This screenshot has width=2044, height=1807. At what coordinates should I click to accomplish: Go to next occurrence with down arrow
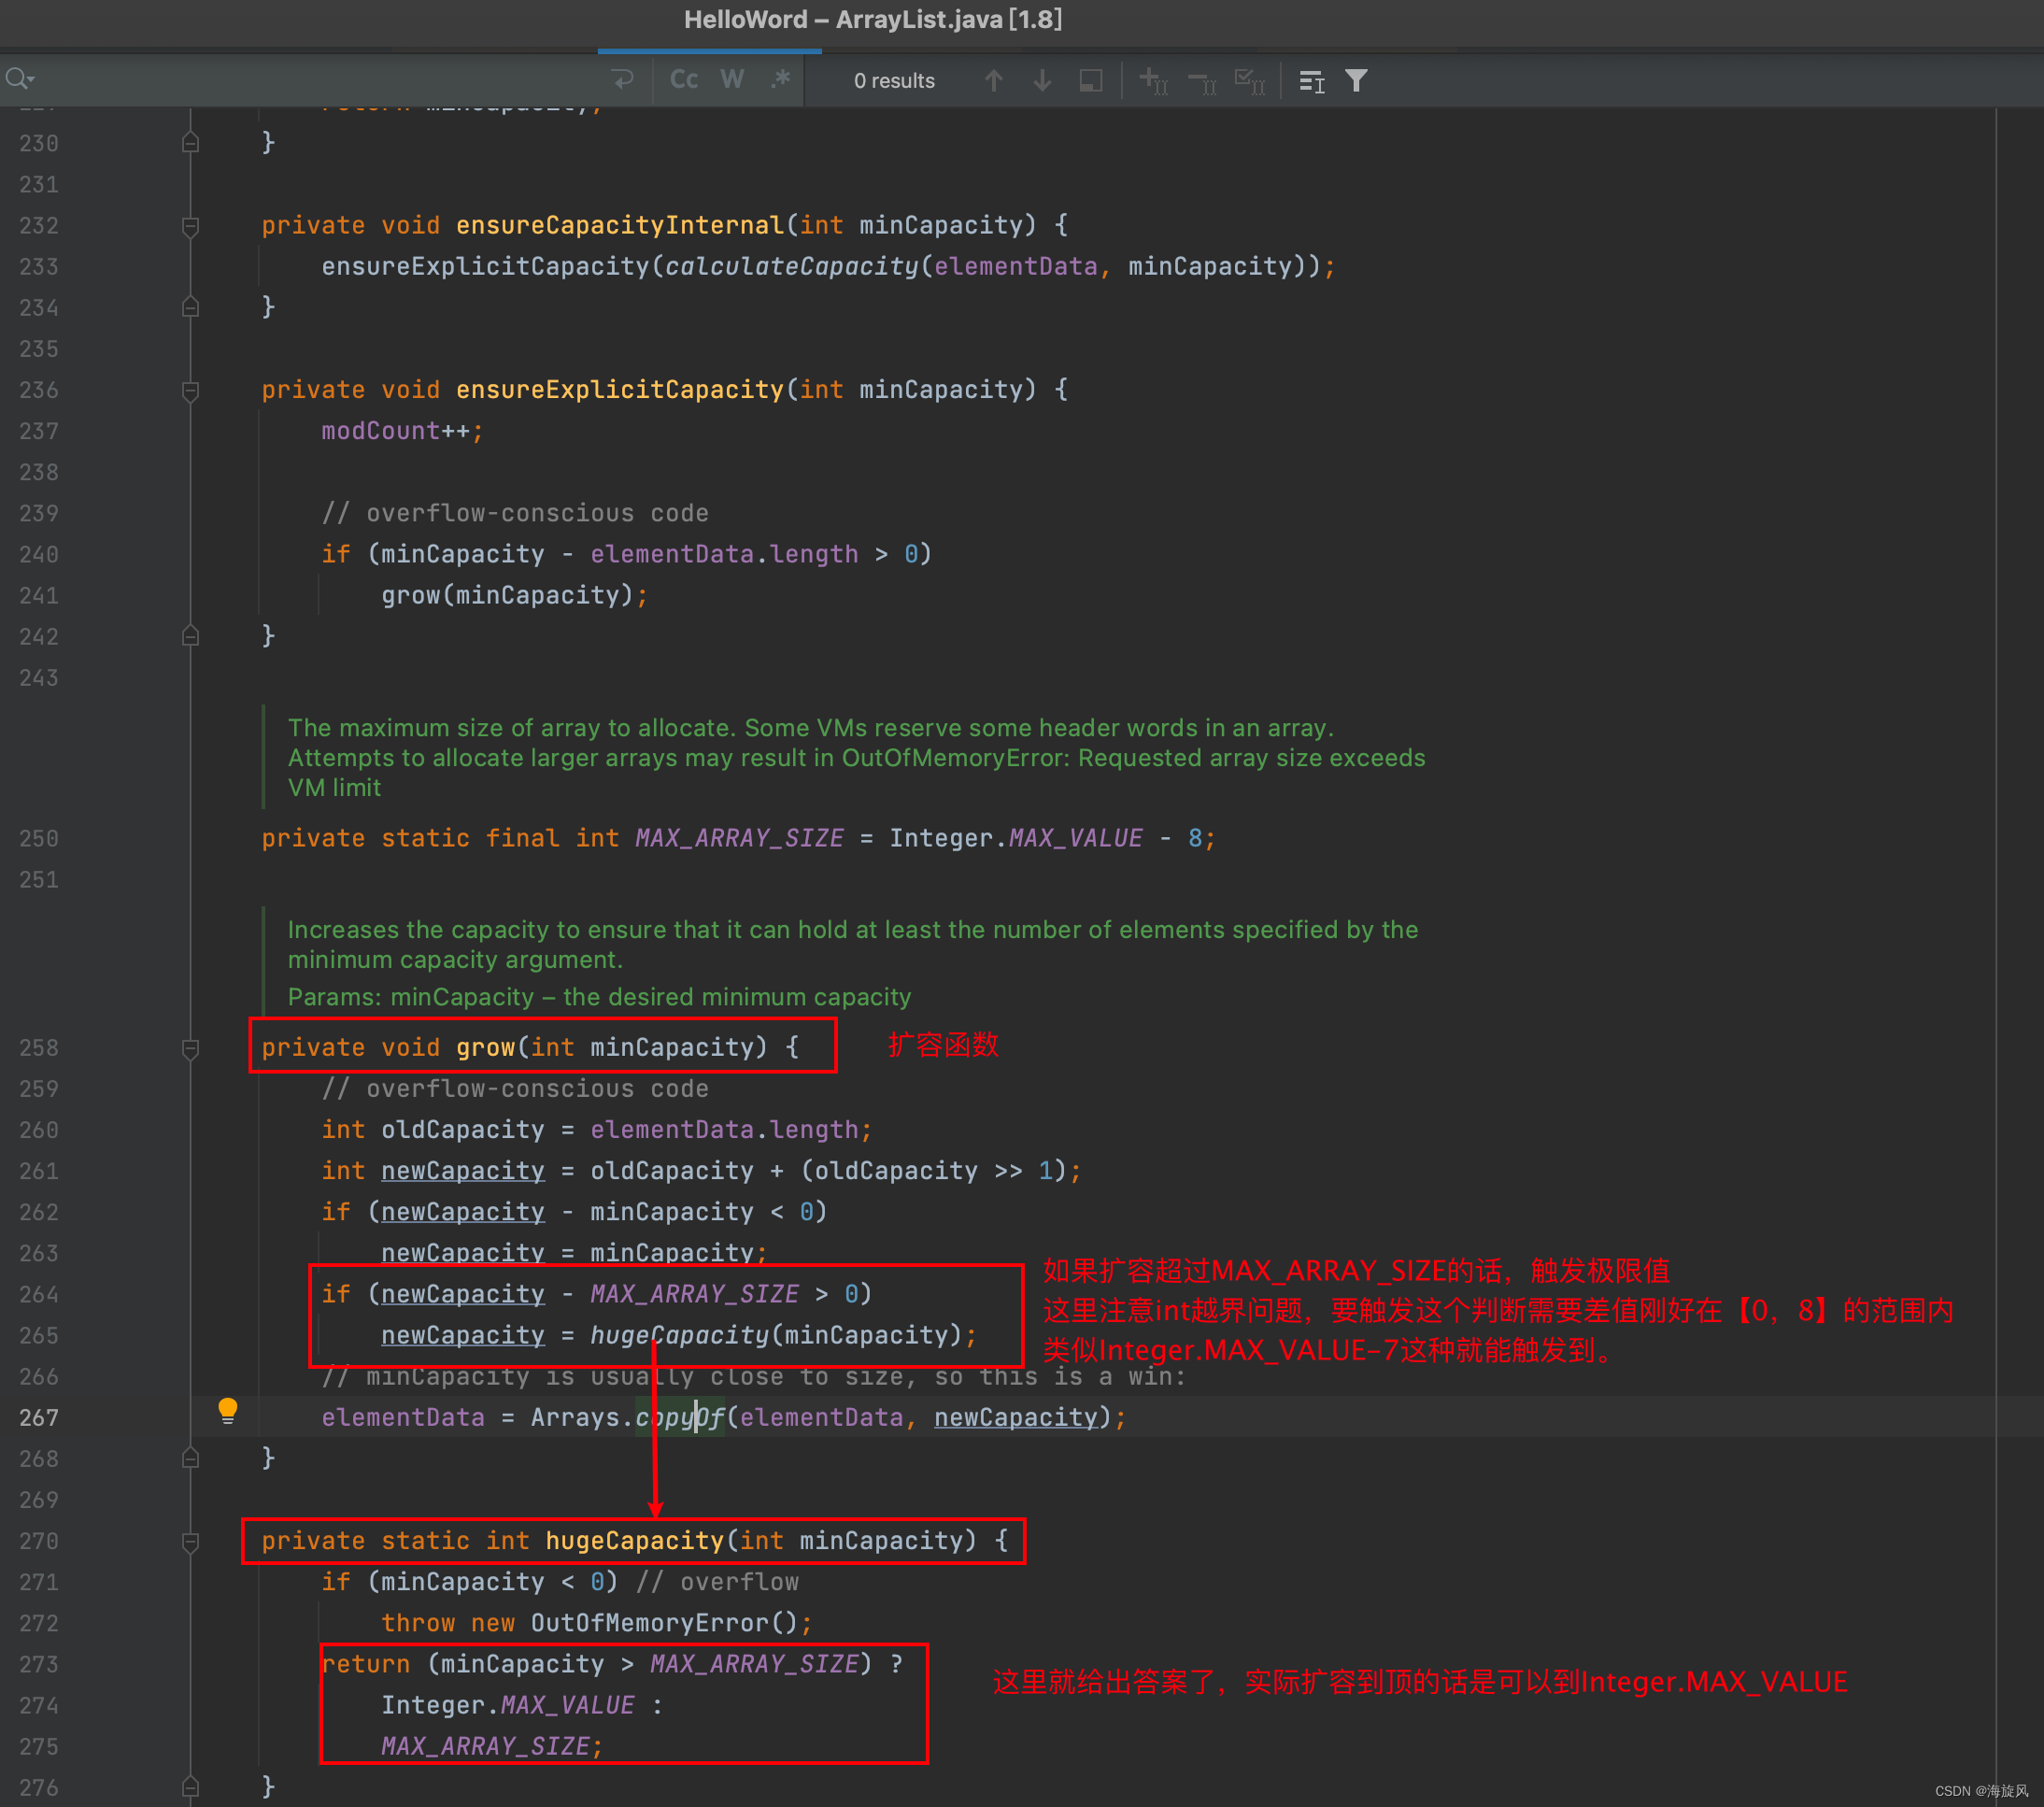point(1042,81)
